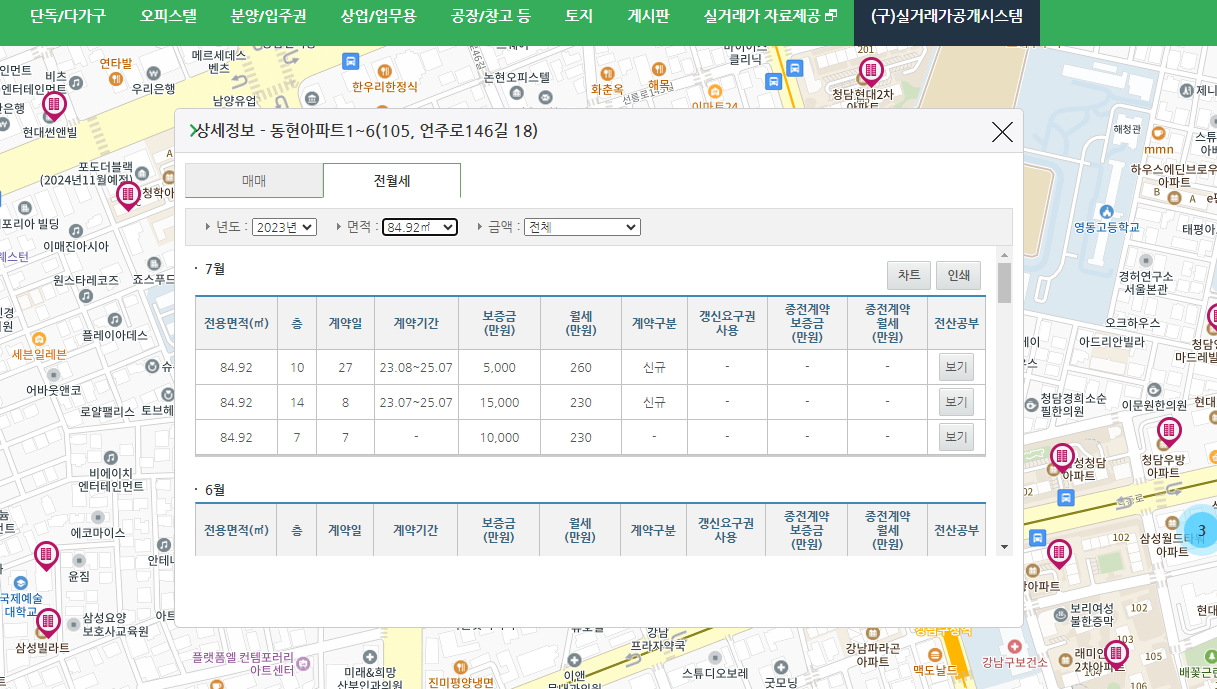Click the 영동고등학교 map label

[1106, 228]
